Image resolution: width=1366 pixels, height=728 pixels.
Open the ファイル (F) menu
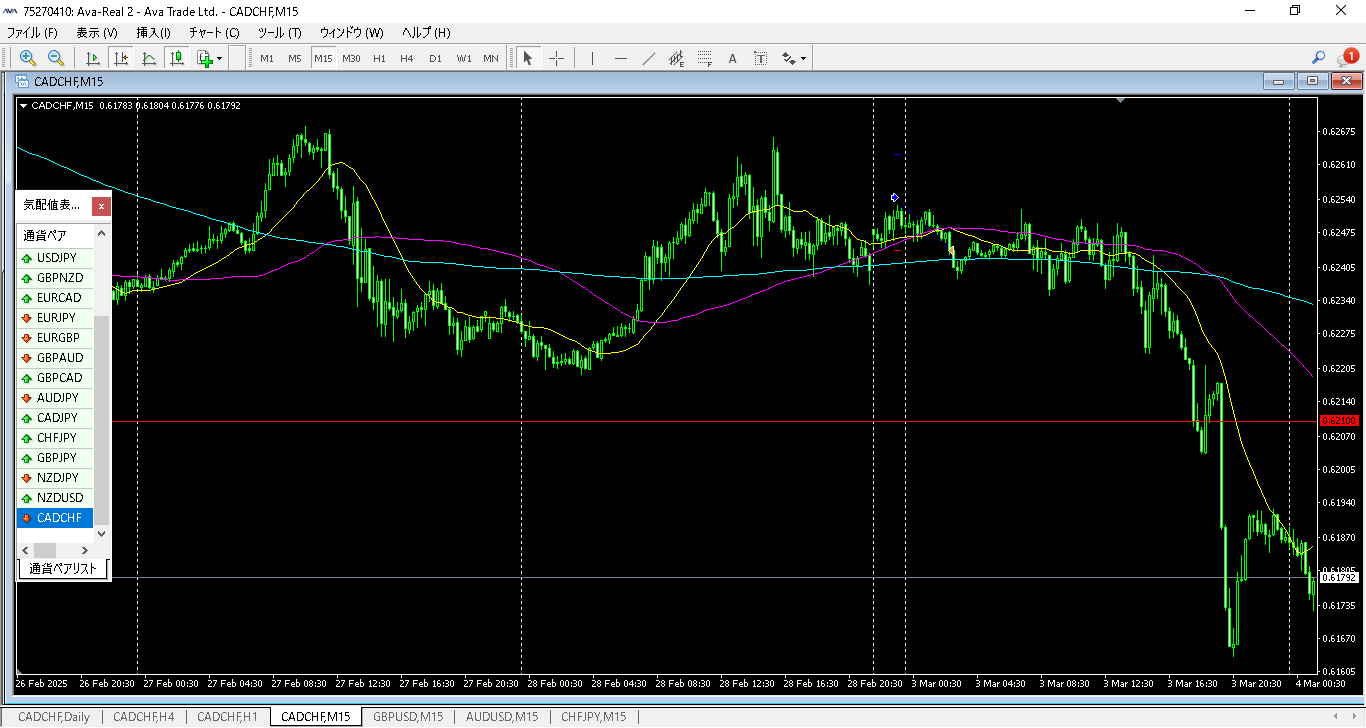coord(32,32)
